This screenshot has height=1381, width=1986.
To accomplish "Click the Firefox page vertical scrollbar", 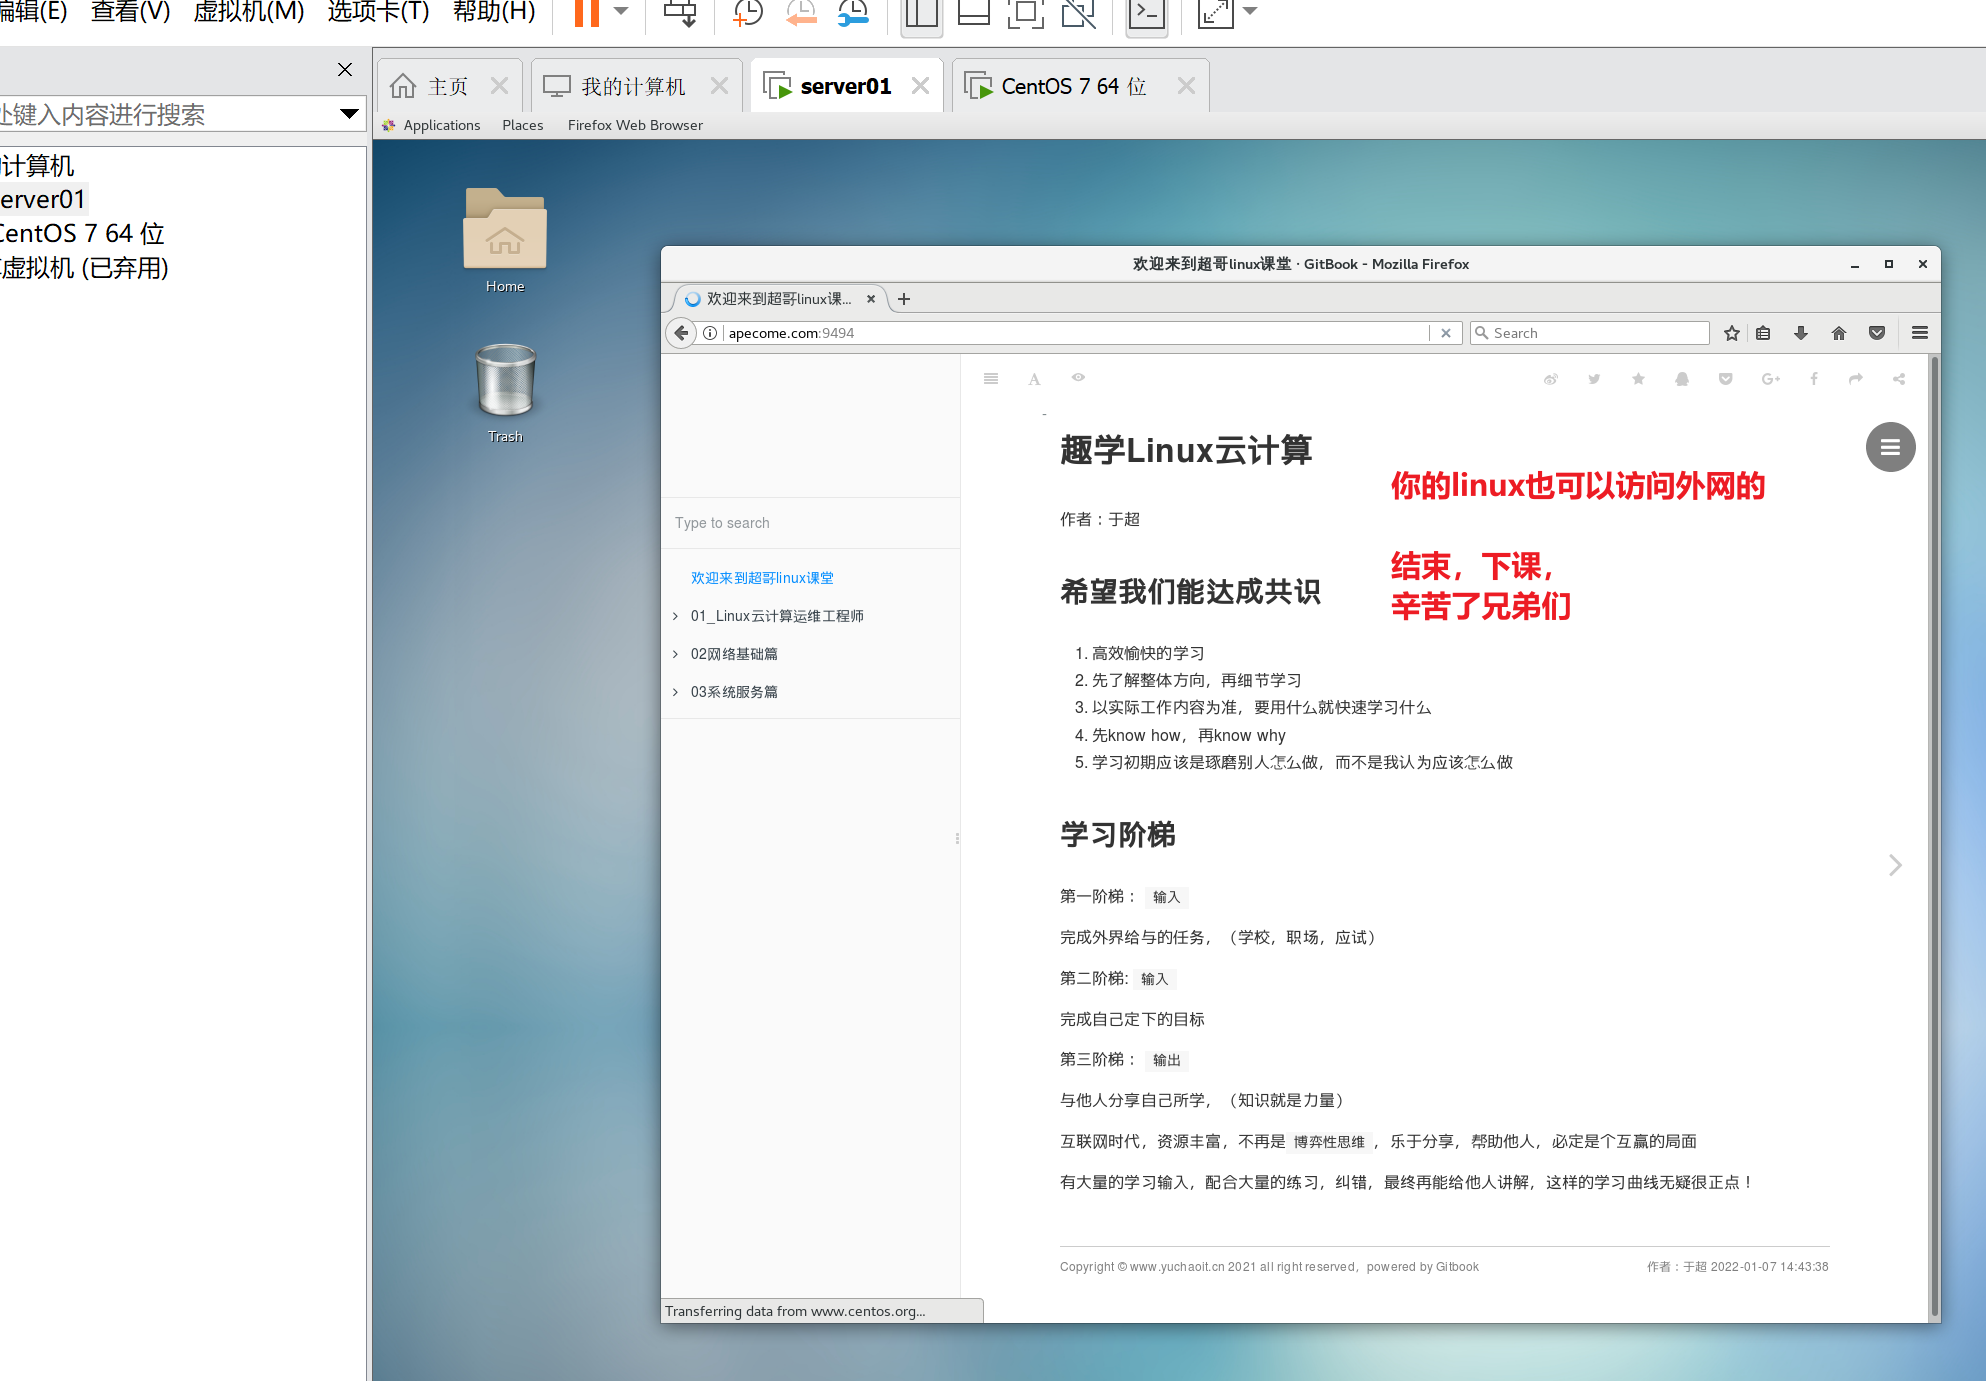I will [x=1934, y=836].
